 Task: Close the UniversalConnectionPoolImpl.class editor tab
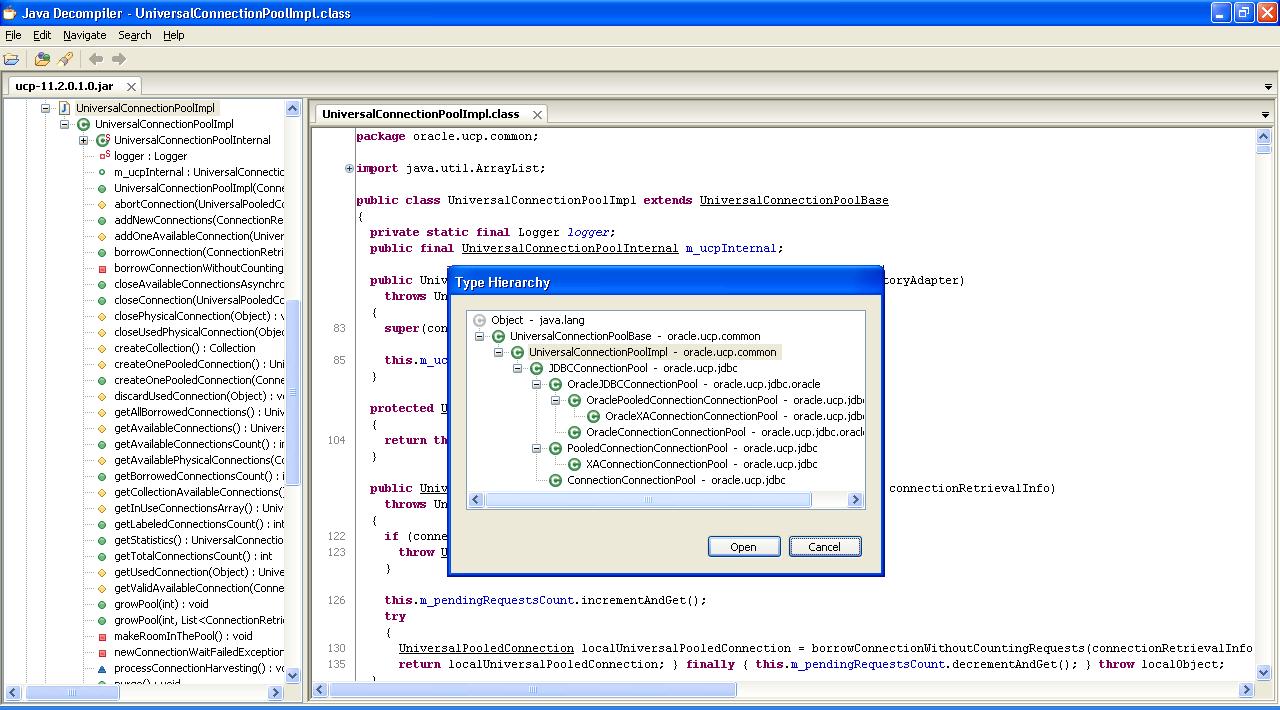pos(537,115)
